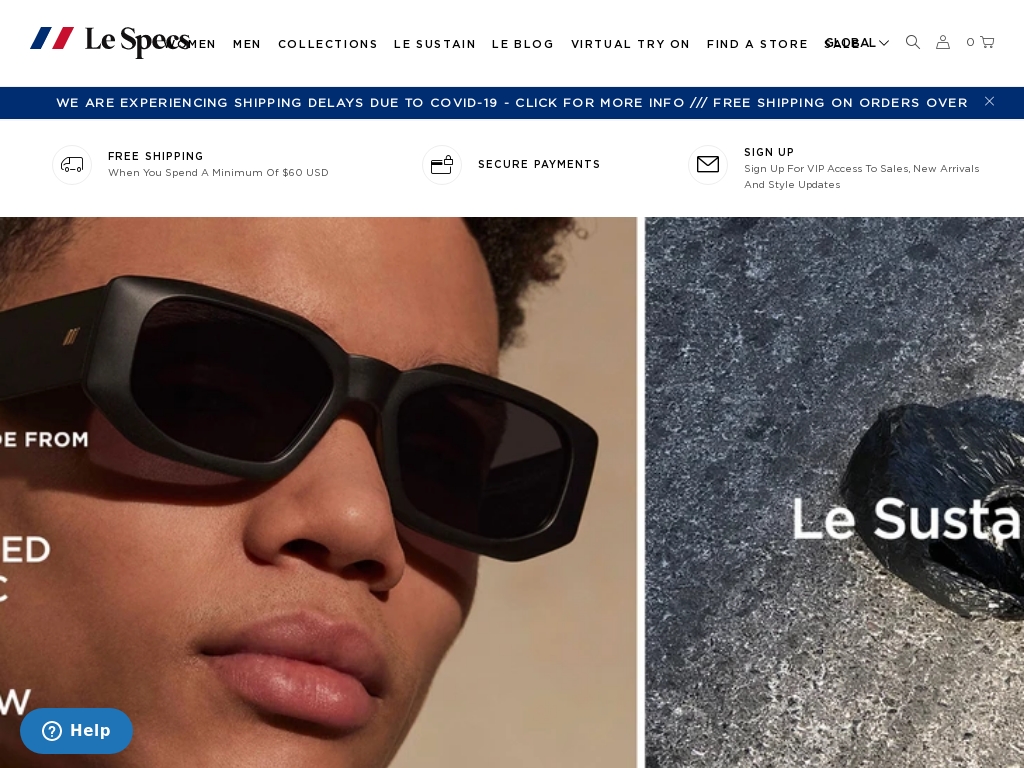Open the account profile icon
1024x768 pixels.
942,42
